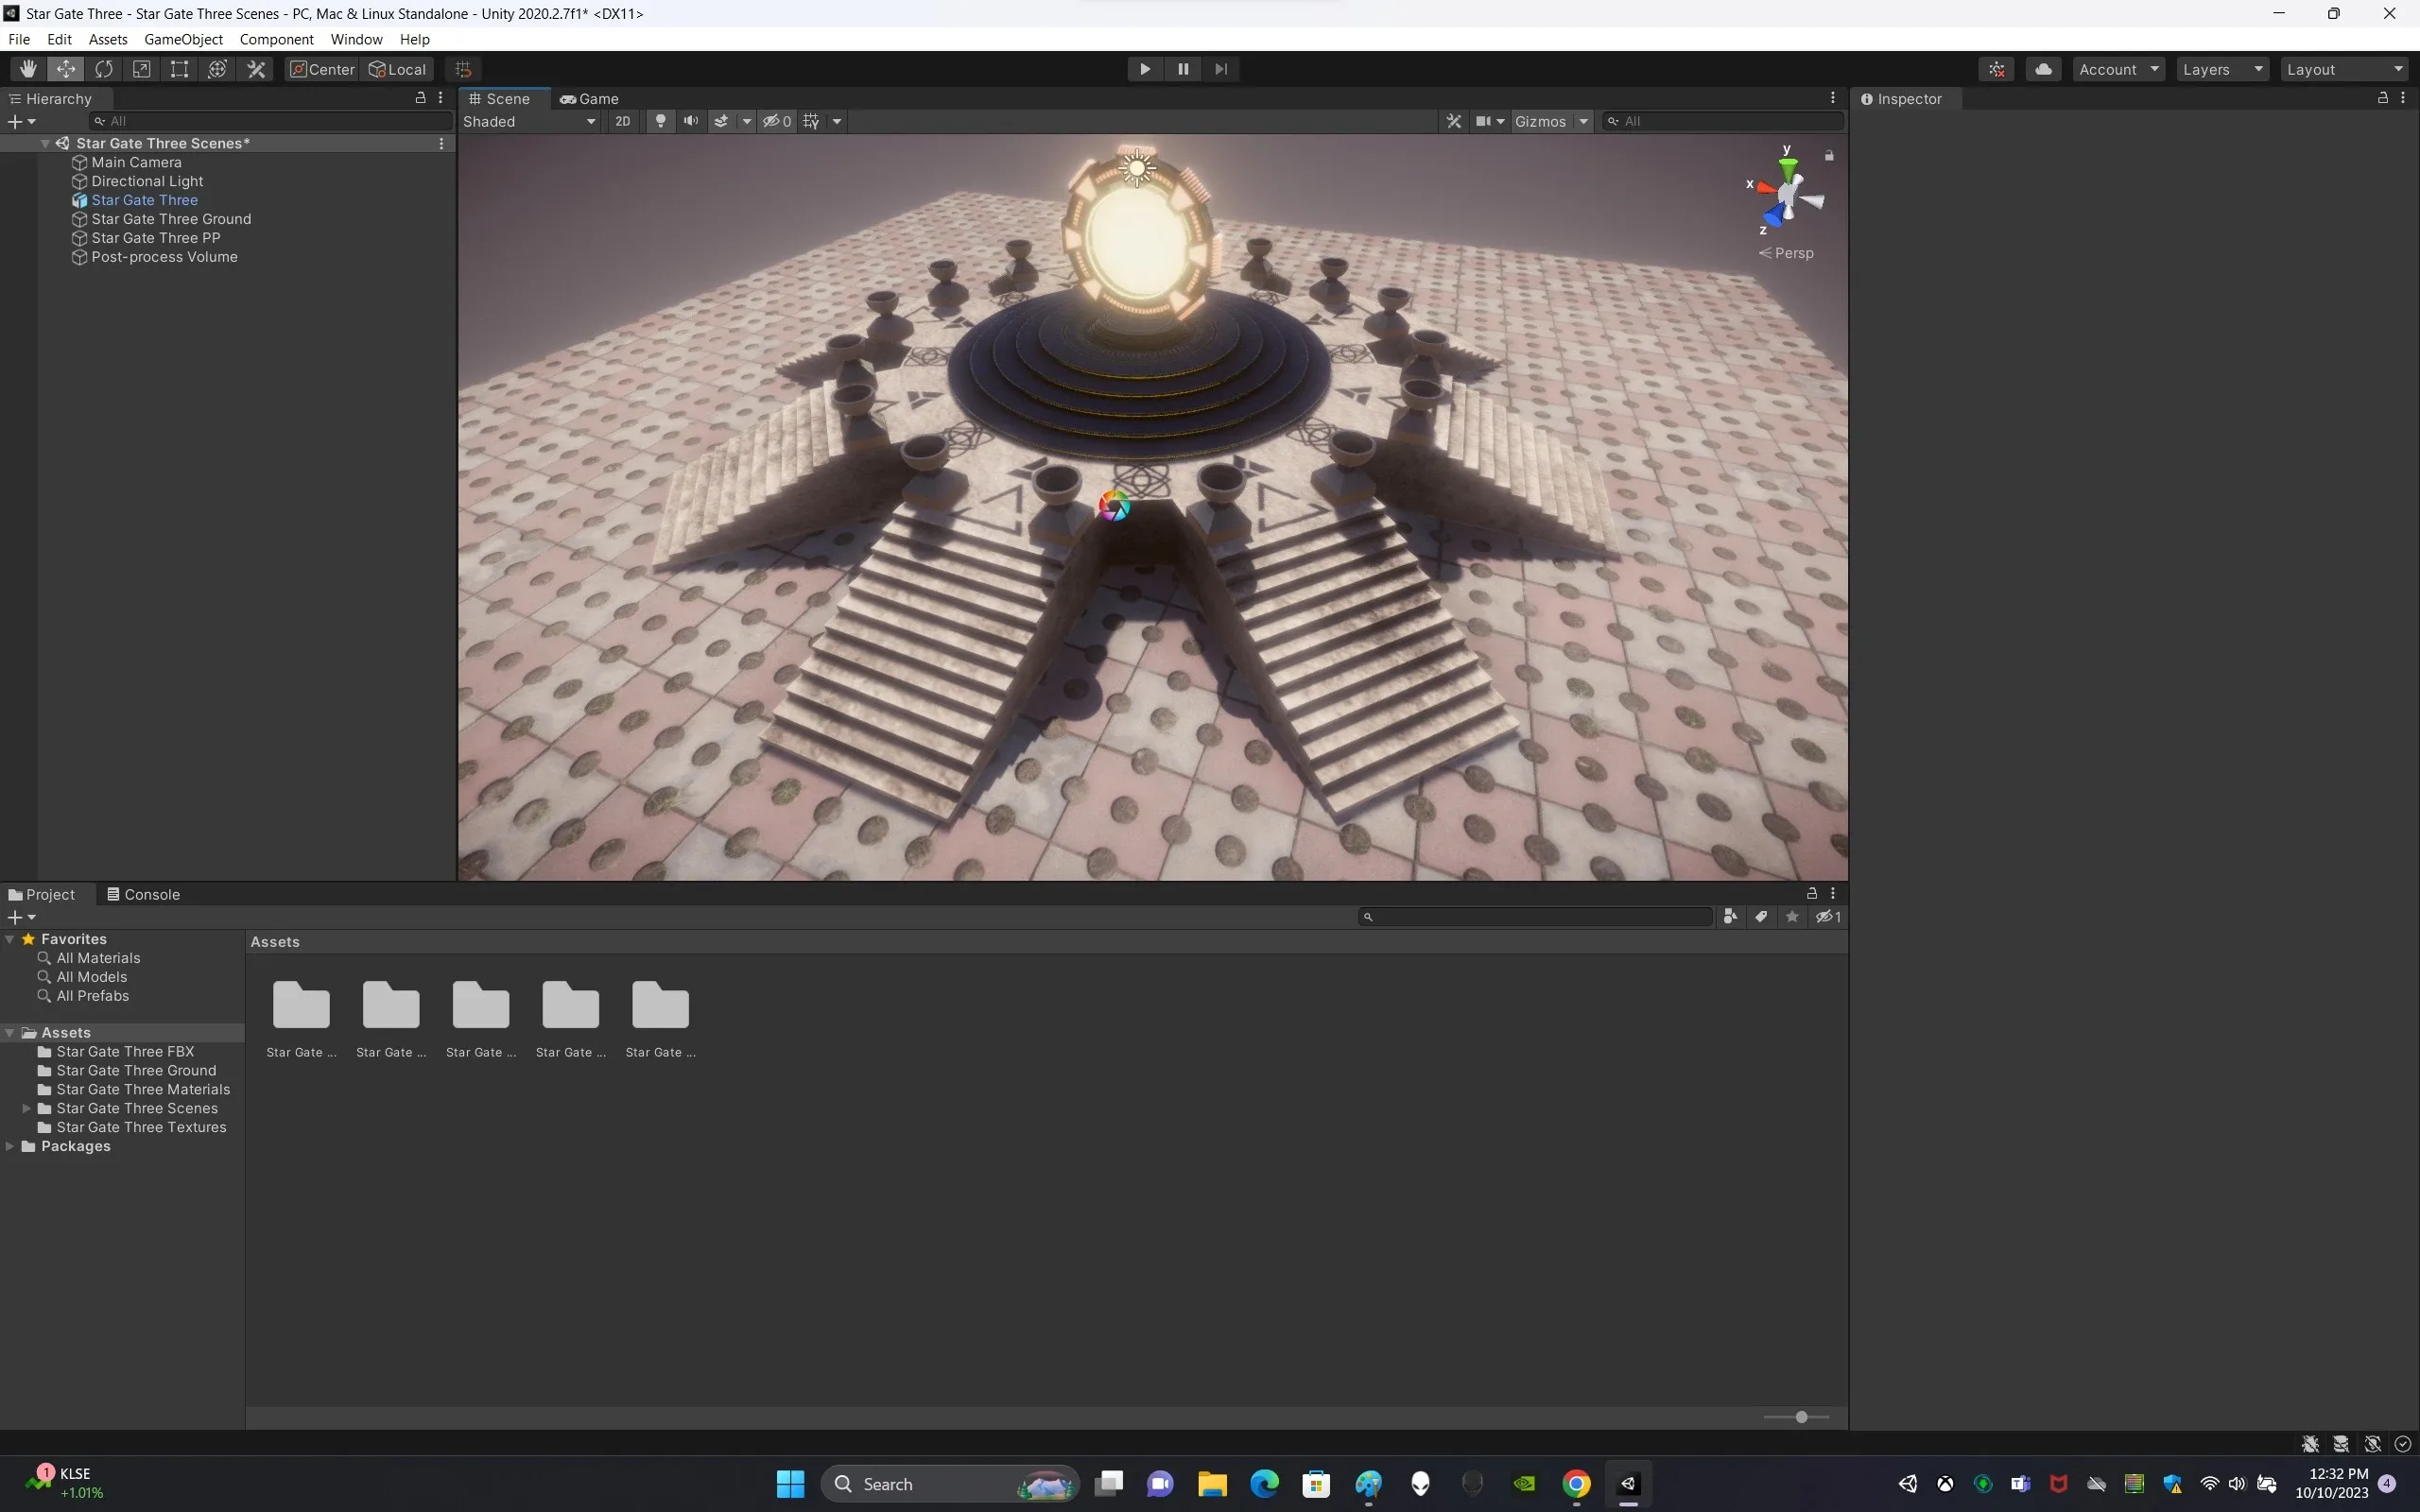Open the Project create plus dropdown
The height and width of the screenshot is (1512, 2420).
click(22, 916)
